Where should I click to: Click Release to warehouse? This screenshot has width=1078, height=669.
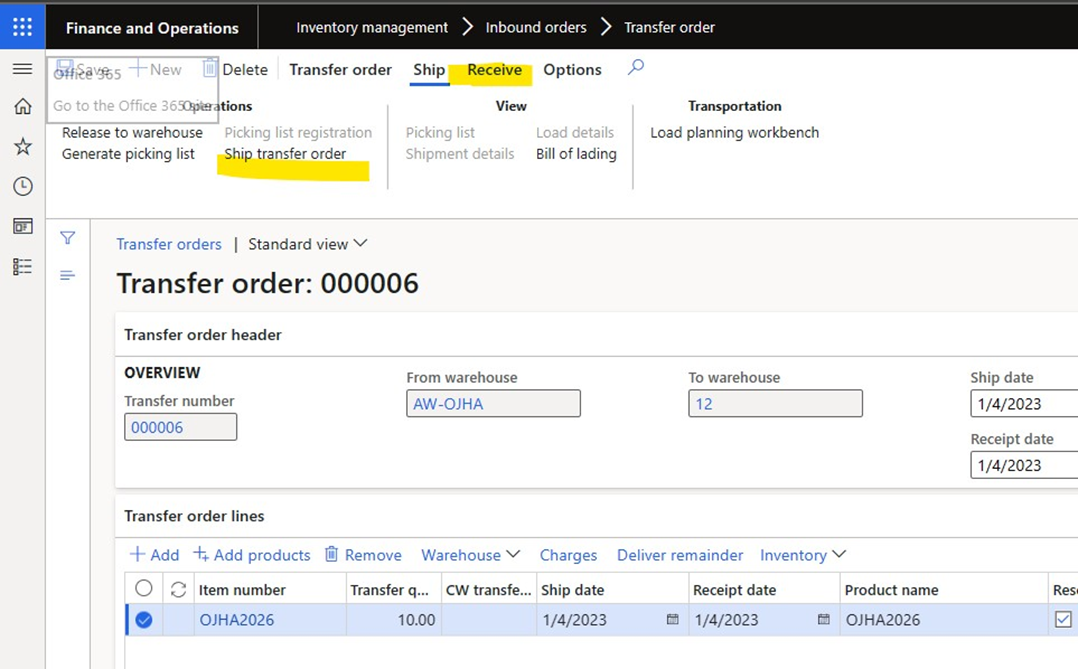[x=132, y=132]
